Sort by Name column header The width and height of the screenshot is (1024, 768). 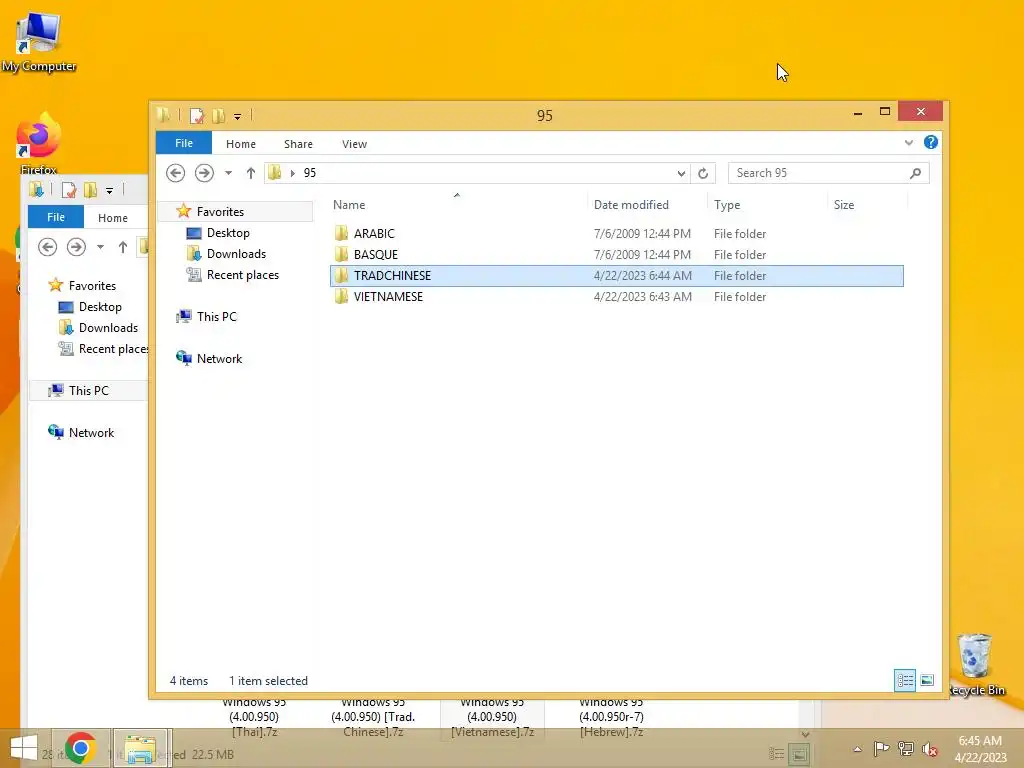coord(457,204)
